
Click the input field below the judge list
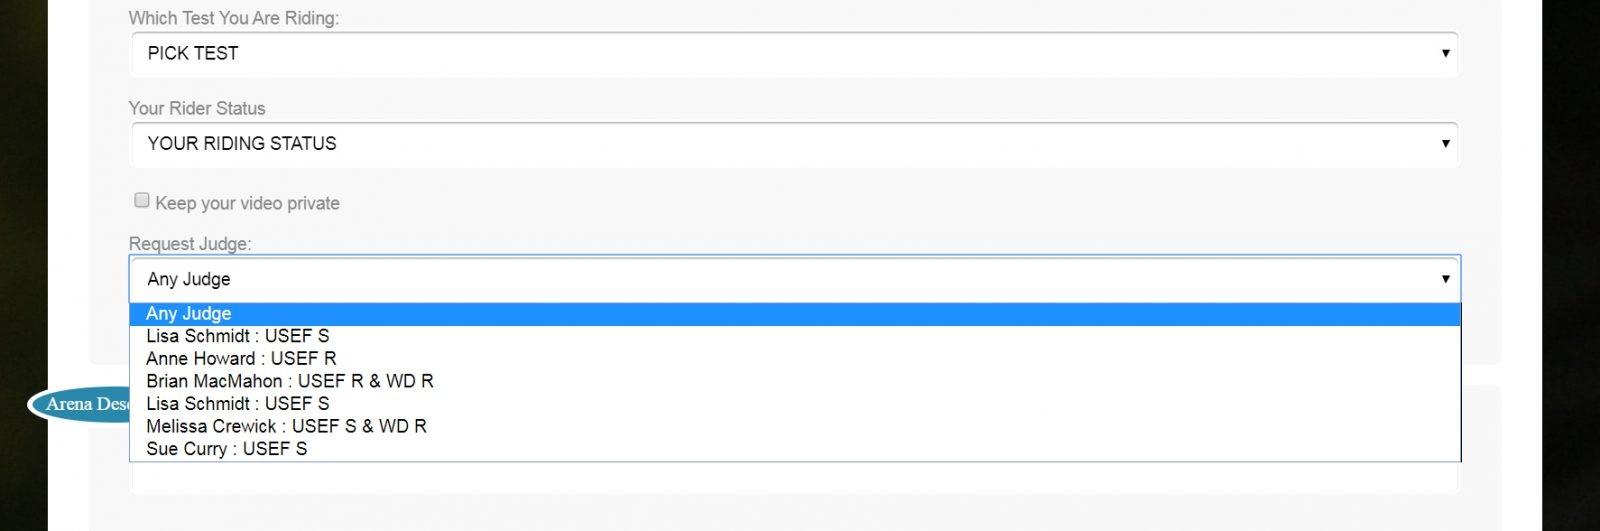tap(793, 478)
